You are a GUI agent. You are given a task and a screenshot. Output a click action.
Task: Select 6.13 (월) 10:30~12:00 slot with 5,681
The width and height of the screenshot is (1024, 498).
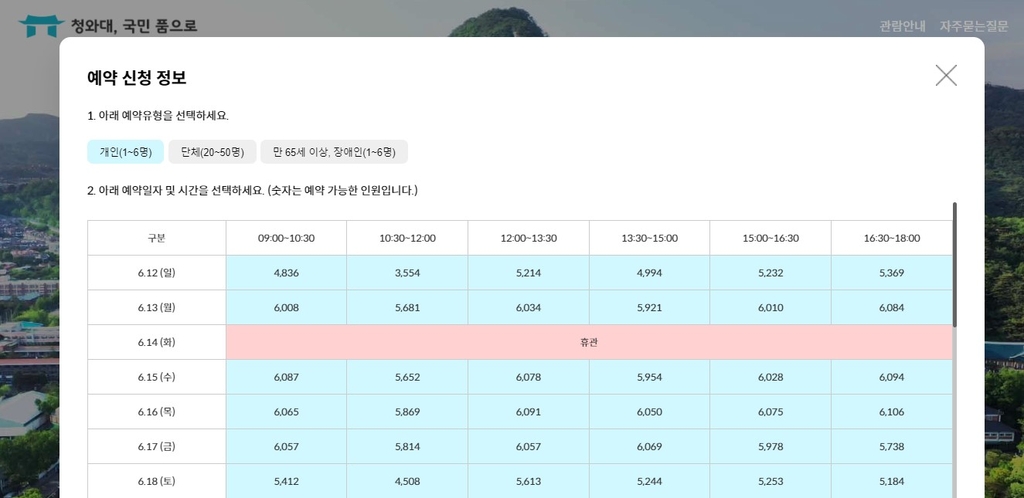coord(407,308)
